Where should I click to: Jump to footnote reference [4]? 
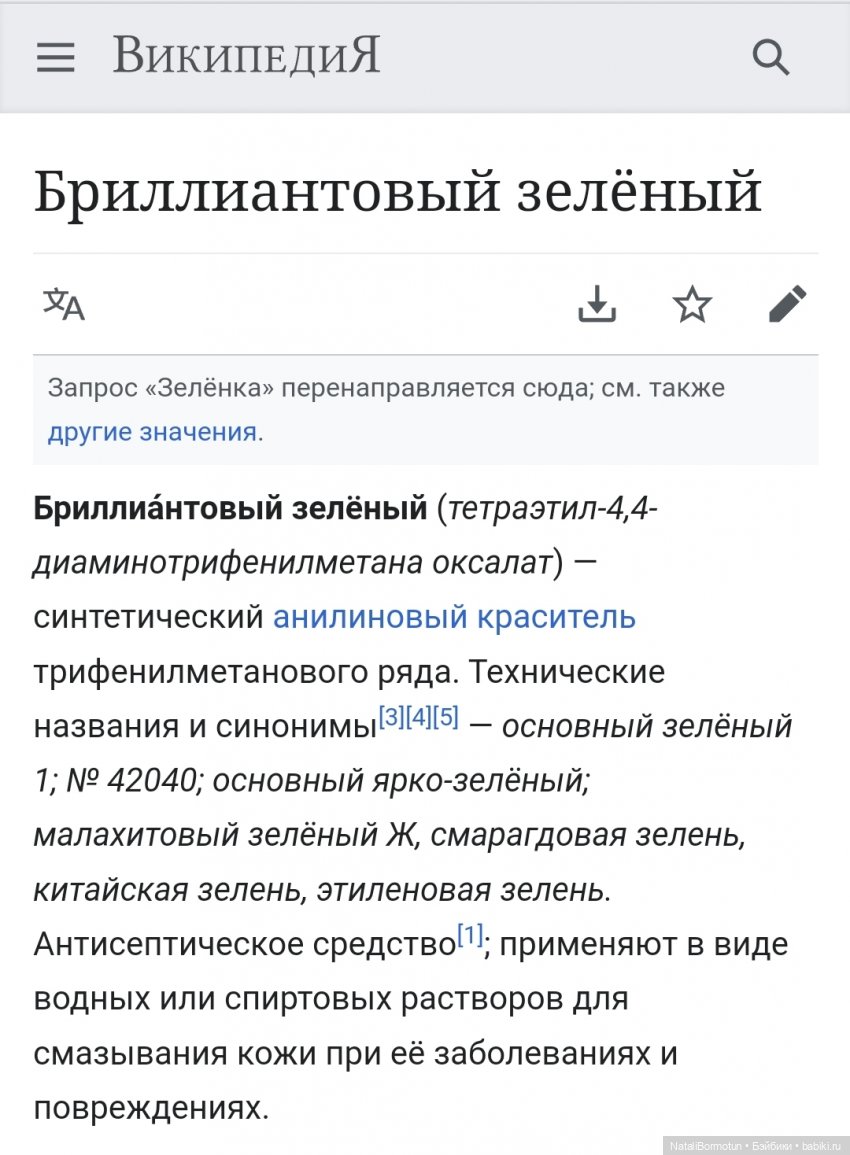coord(418,718)
